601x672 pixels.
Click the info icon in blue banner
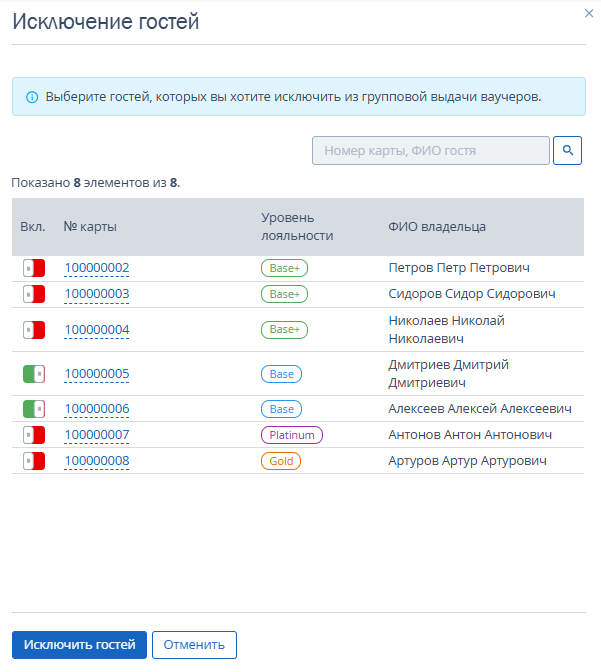32,97
